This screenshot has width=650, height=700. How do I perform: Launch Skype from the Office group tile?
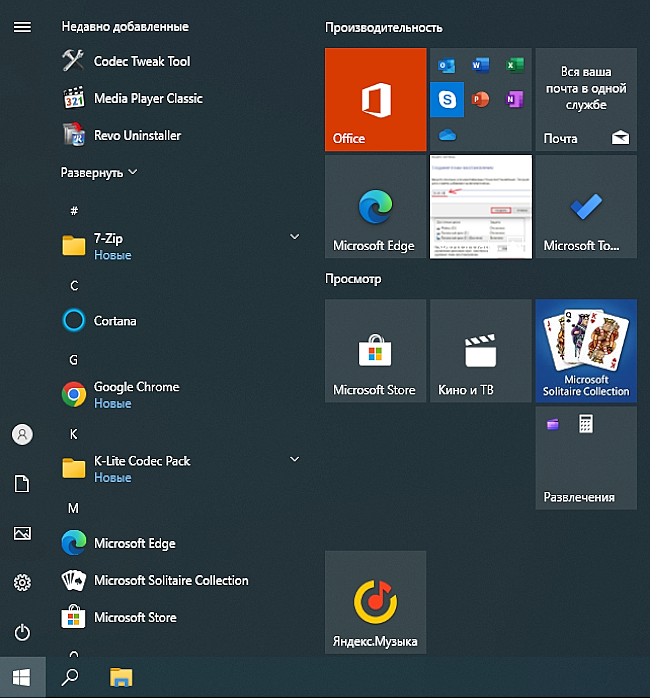(447, 99)
